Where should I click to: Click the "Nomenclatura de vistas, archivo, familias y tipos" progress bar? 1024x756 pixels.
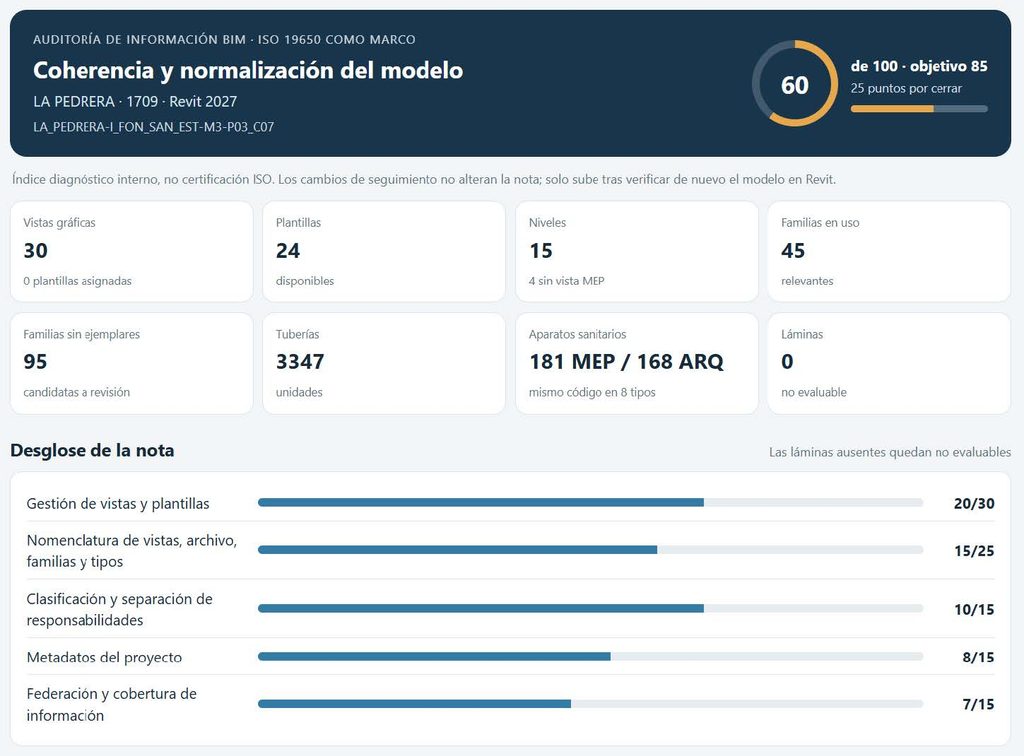[x=590, y=550]
